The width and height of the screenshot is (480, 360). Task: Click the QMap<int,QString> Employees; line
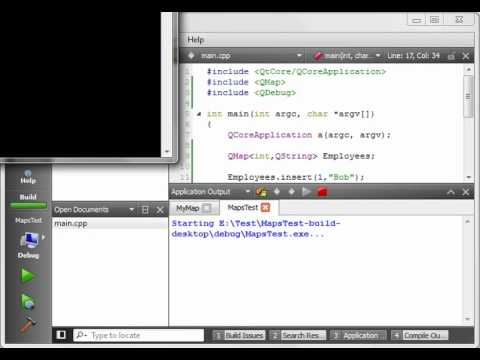pos(301,156)
